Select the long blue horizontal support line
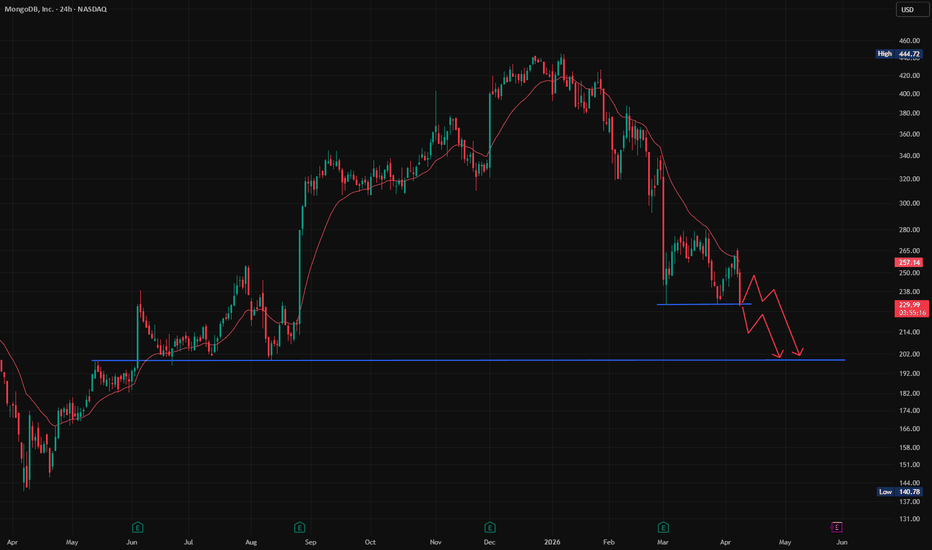932x550 pixels. [x=468, y=360]
